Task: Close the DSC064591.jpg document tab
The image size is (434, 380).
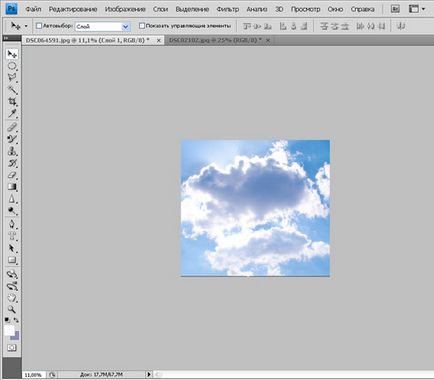Action: coord(159,40)
